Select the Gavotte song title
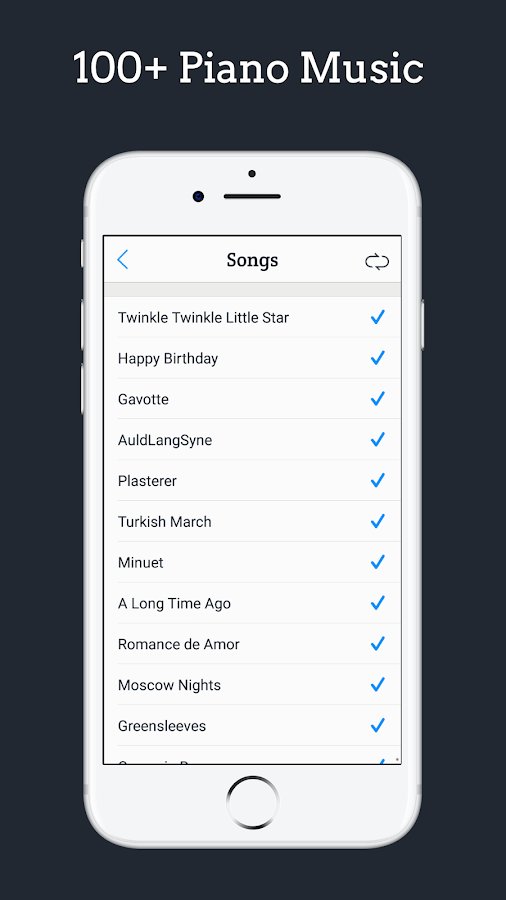 (143, 399)
